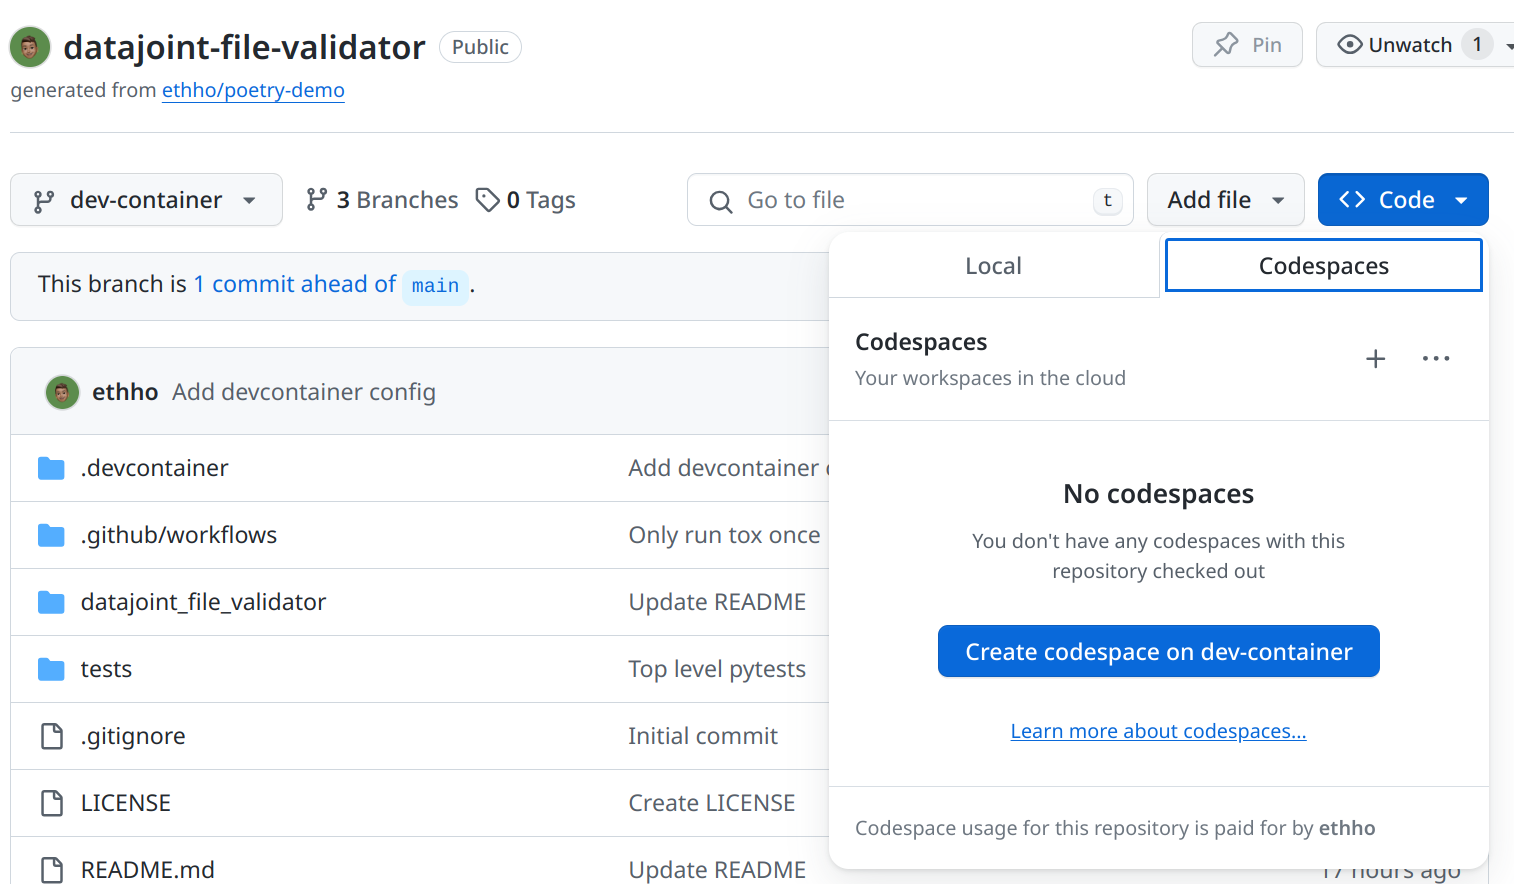Click the eye icon on Unwatch
Viewport: 1514px width, 884px height.
point(1350,45)
